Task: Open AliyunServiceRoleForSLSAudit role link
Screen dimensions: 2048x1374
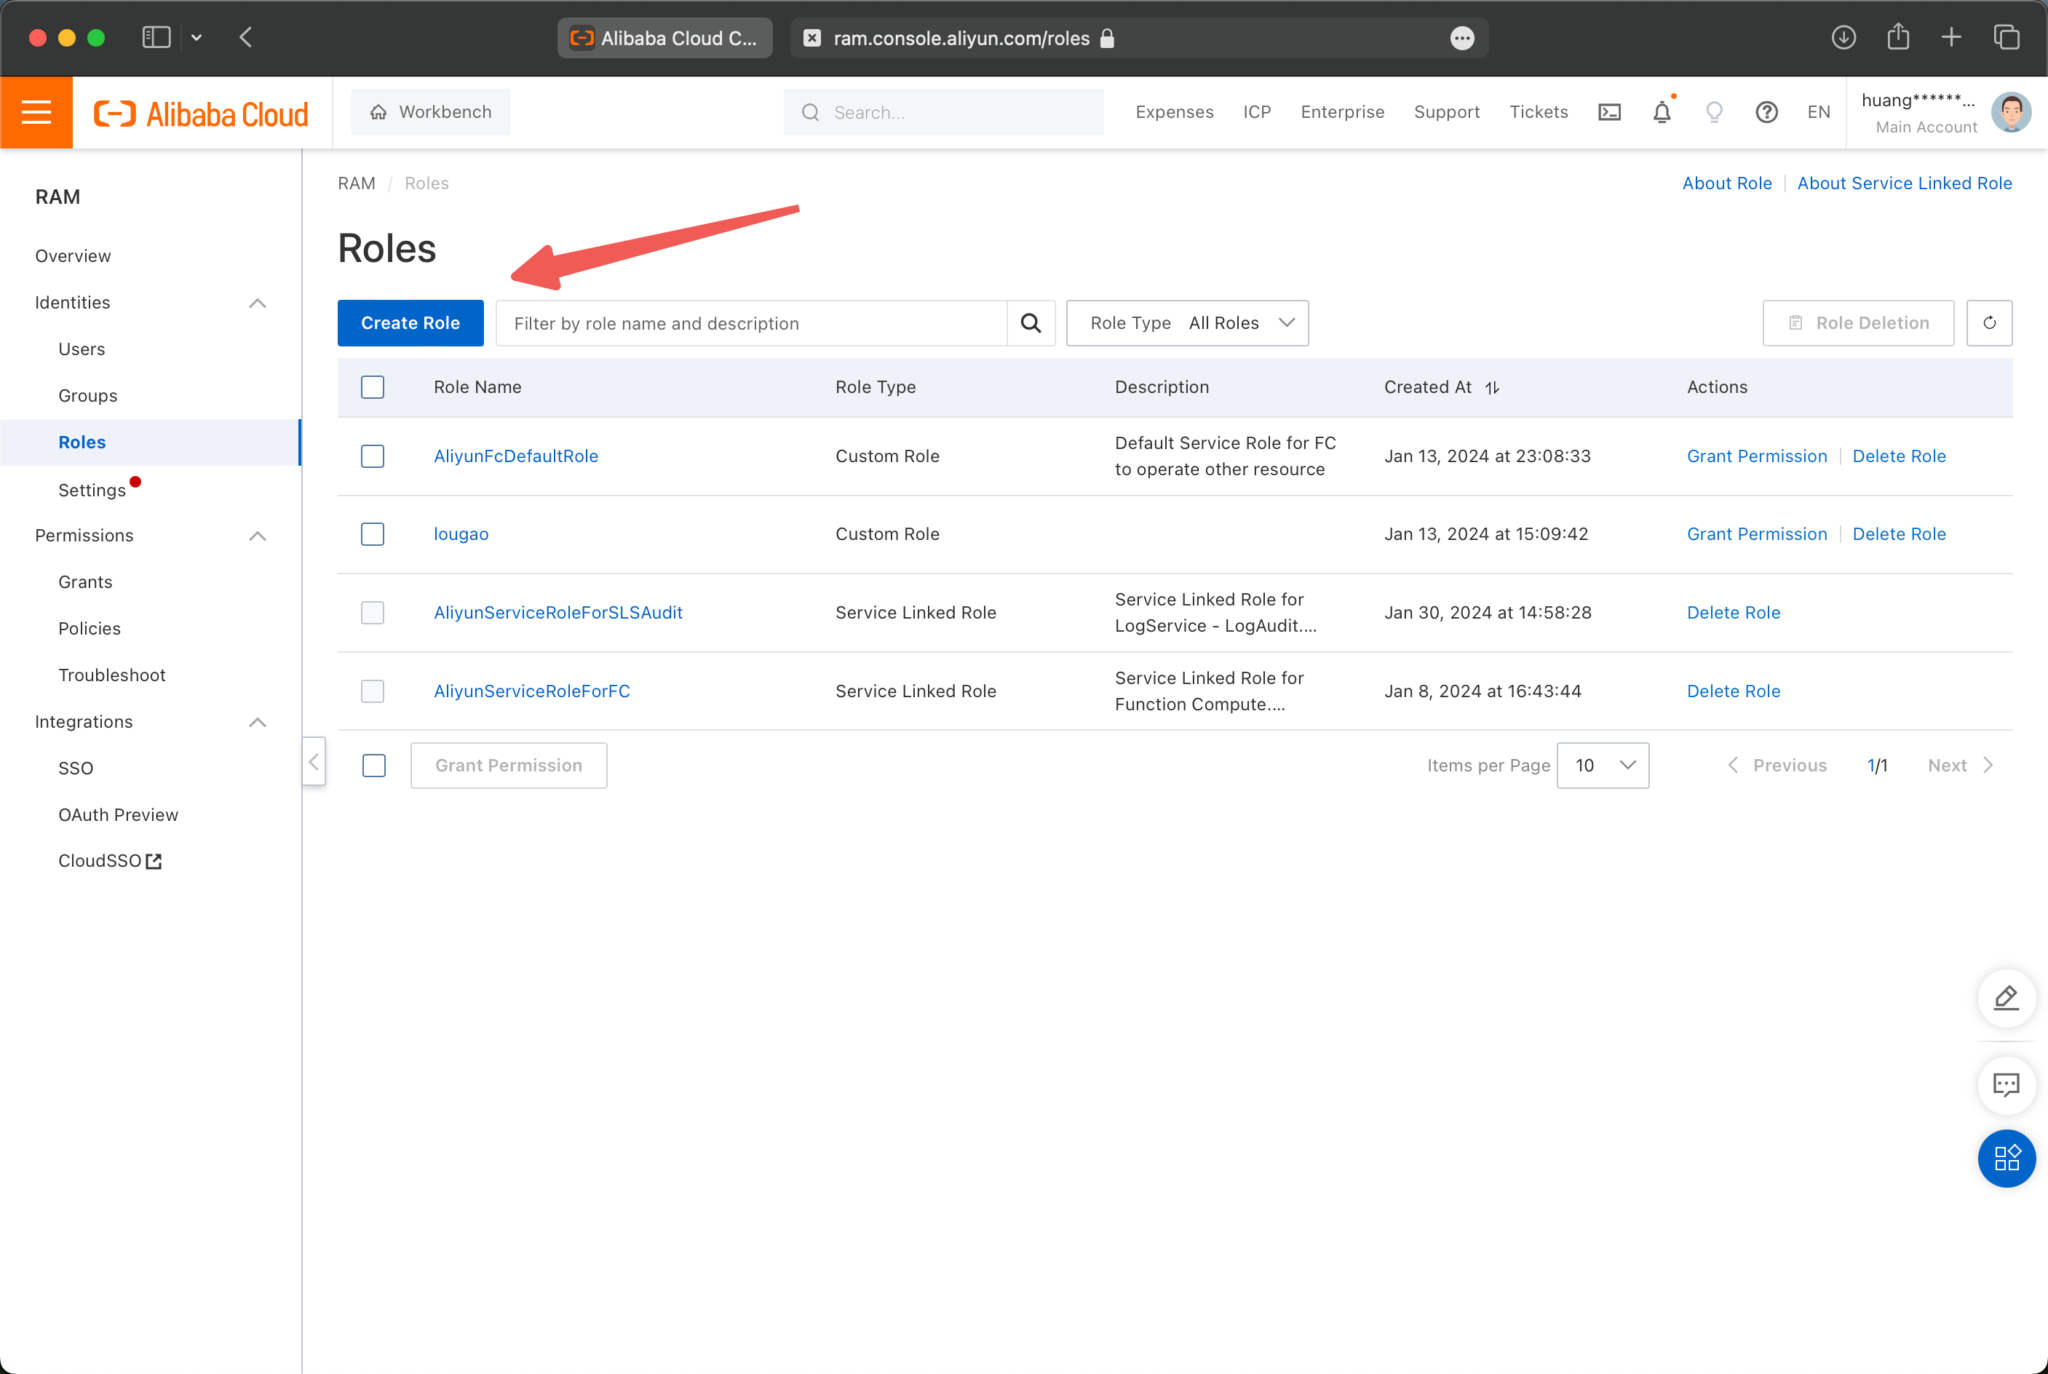Action: [558, 612]
